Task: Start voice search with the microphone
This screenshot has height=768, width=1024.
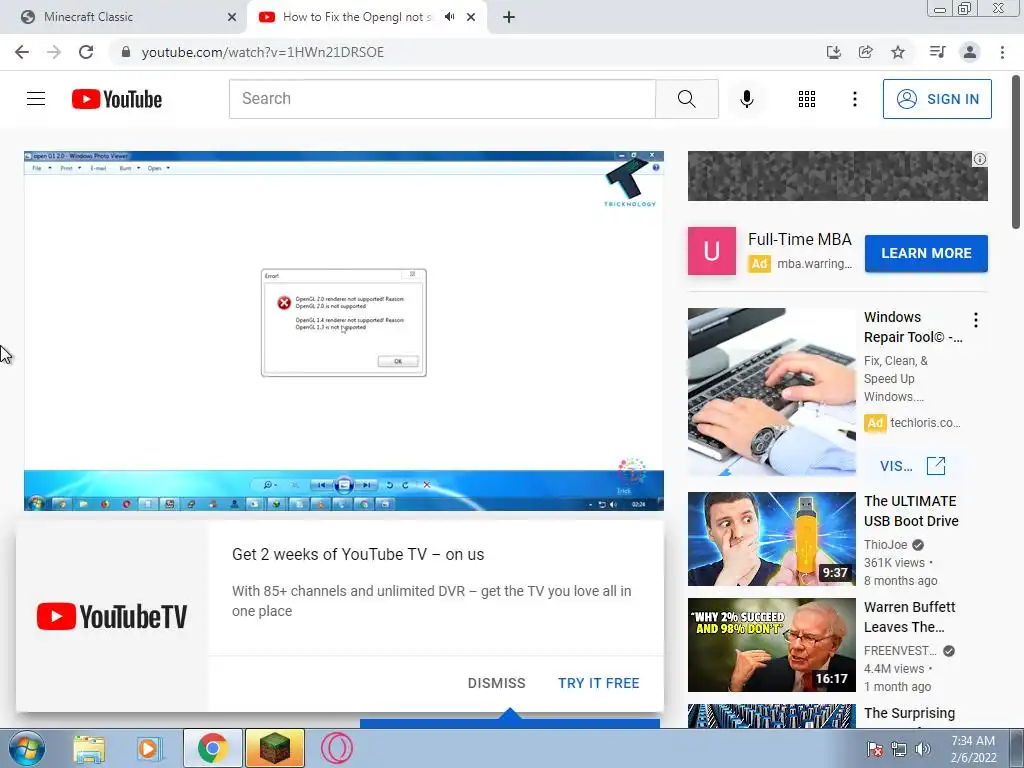Action: pos(746,99)
